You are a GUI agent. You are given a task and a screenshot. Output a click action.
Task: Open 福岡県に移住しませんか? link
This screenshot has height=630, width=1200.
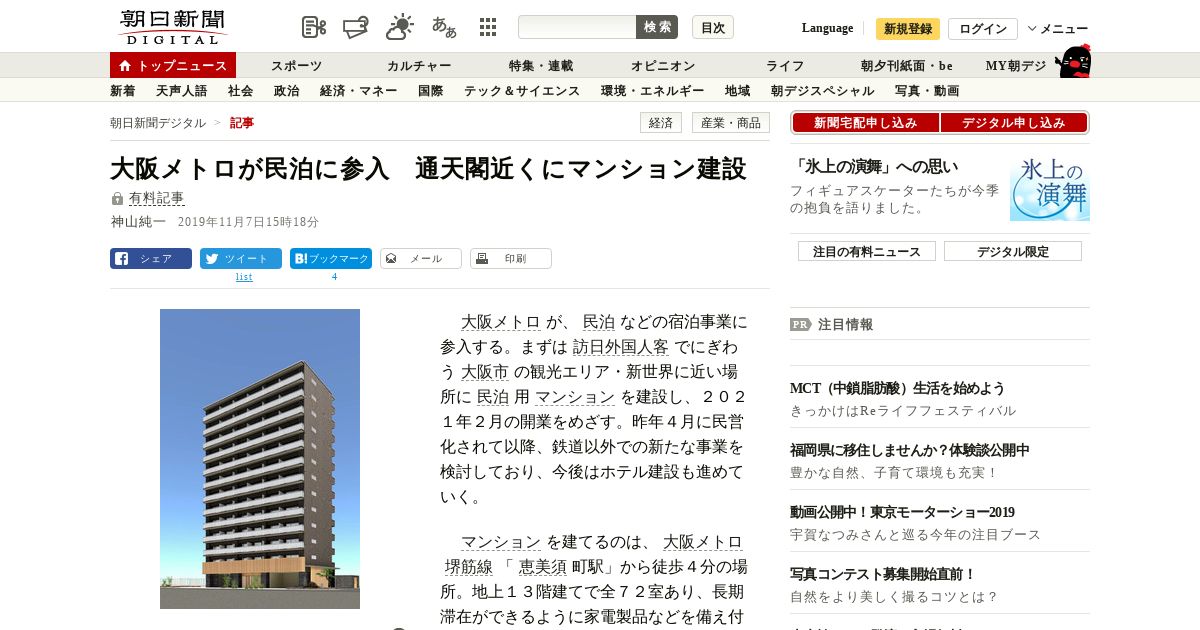[x=910, y=450]
